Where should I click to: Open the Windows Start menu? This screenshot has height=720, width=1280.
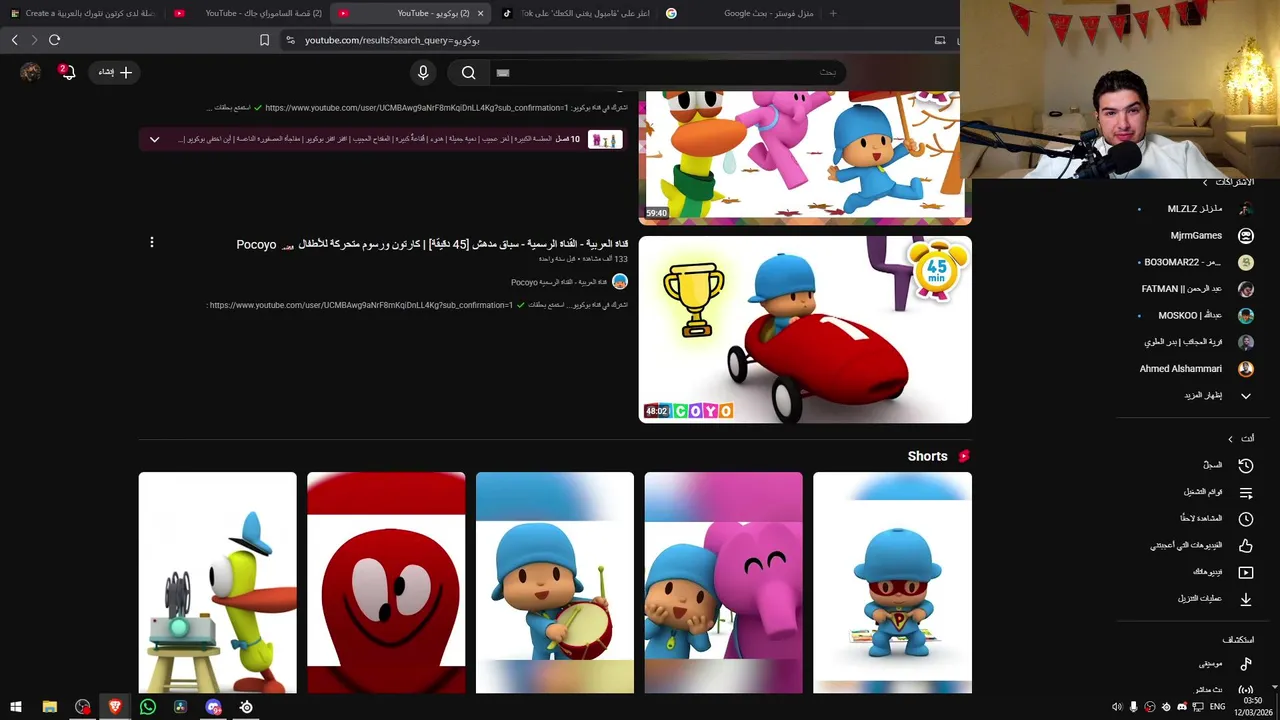coord(15,707)
